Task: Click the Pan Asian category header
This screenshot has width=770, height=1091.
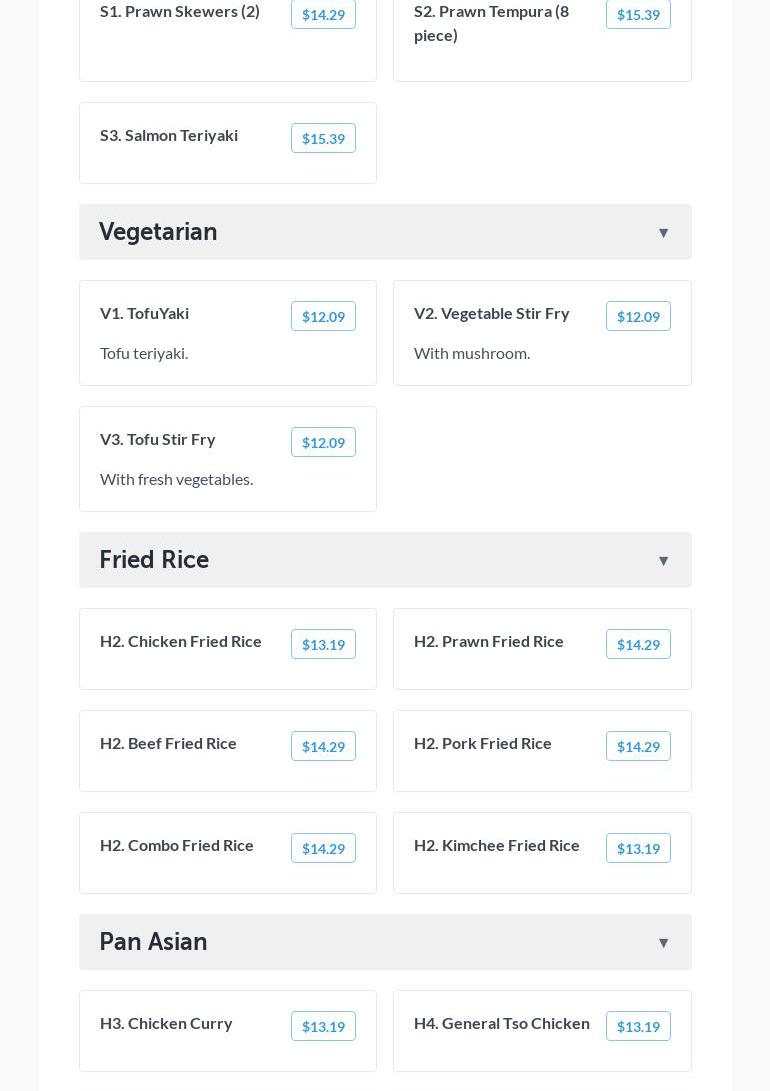Action: pos(153,942)
